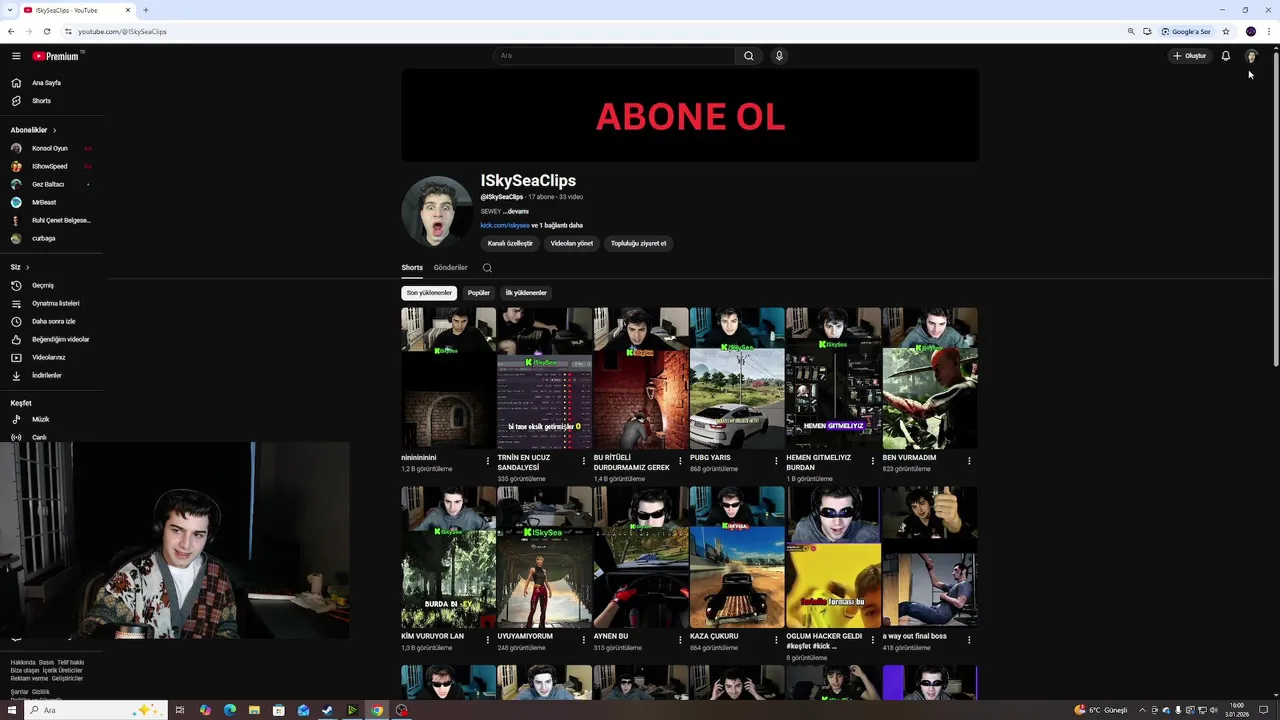Search within channel magnifier icon

click(x=487, y=268)
